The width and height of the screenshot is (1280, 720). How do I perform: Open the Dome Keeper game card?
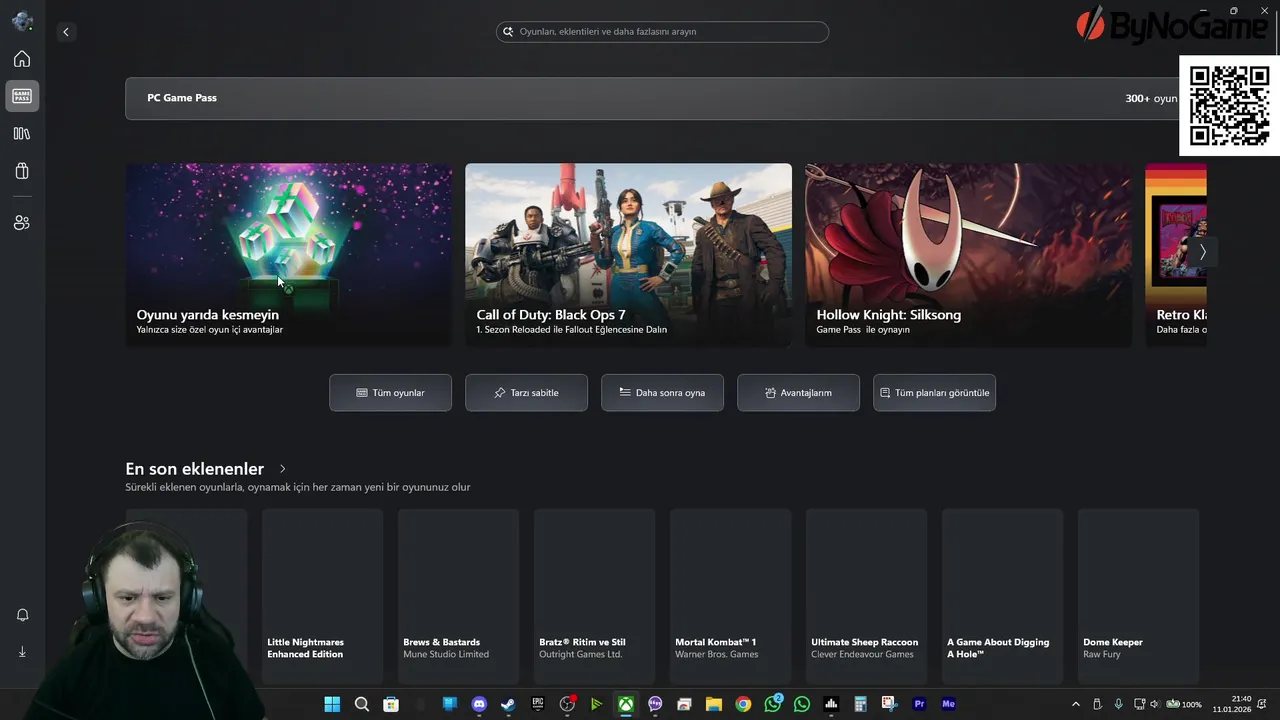coord(1138,596)
